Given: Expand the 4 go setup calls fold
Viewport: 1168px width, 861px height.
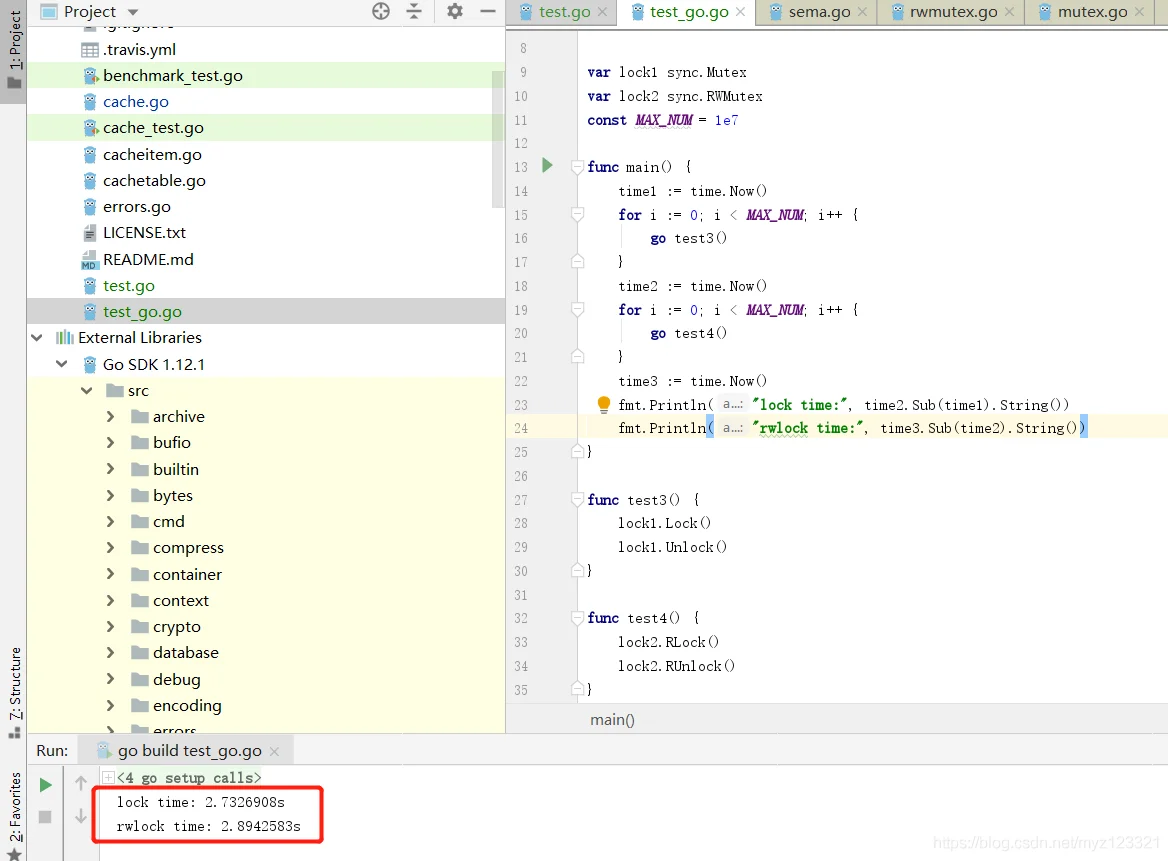Looking at the screenshot, I should 109,778.
